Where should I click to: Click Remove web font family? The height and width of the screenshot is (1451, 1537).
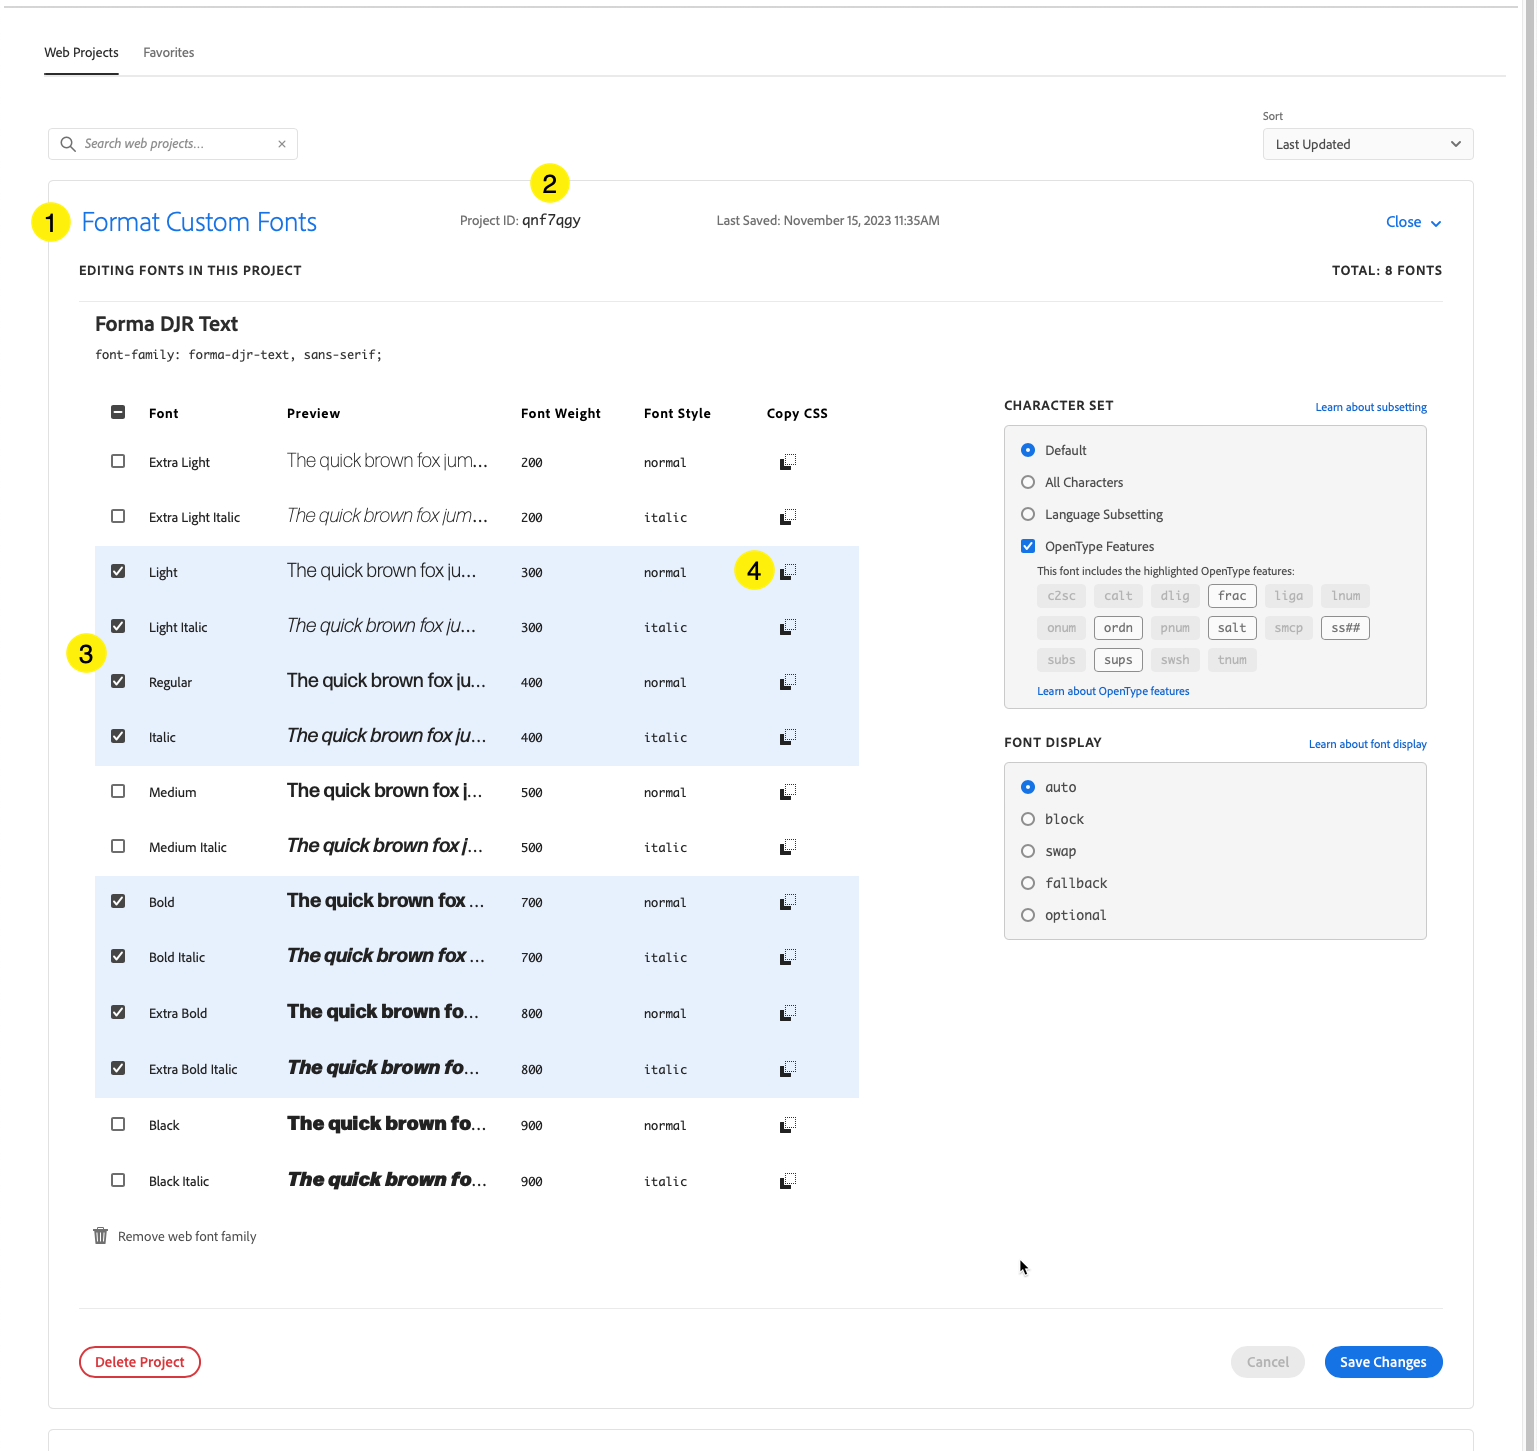187,1237
